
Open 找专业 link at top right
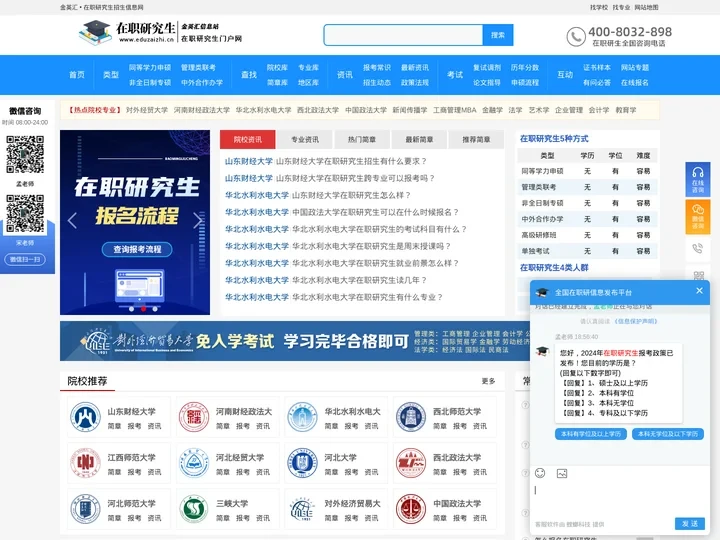[x=621, y=7]
